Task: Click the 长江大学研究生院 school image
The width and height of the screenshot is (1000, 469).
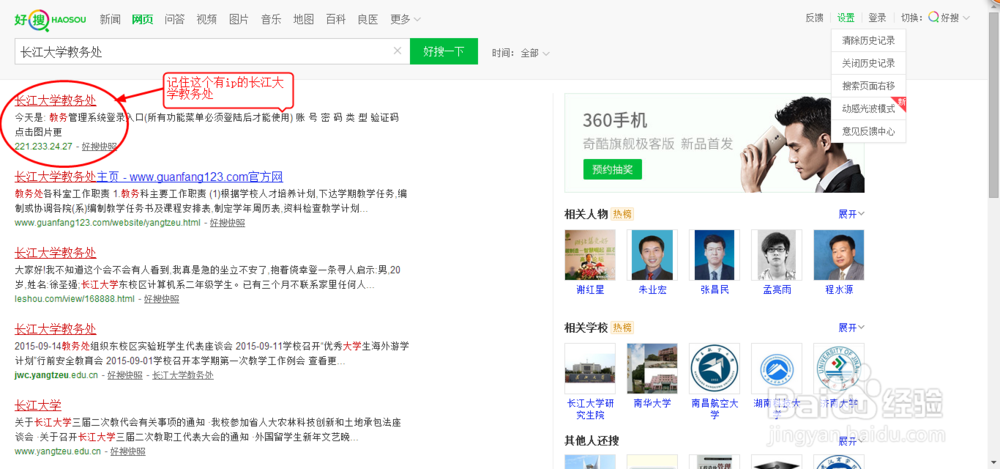Action: [590, 368]
